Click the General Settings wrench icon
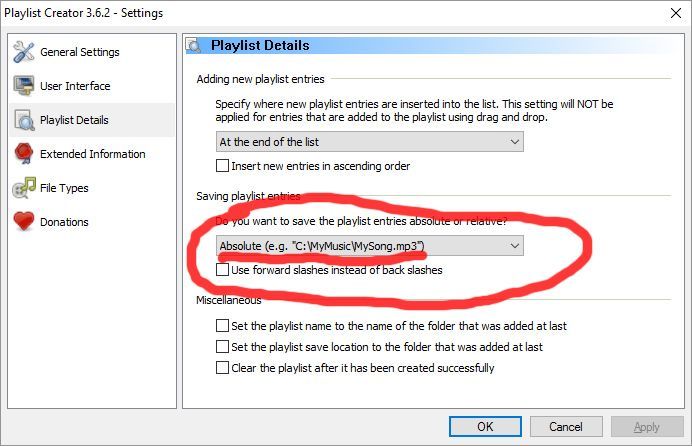 coord(24,52)
